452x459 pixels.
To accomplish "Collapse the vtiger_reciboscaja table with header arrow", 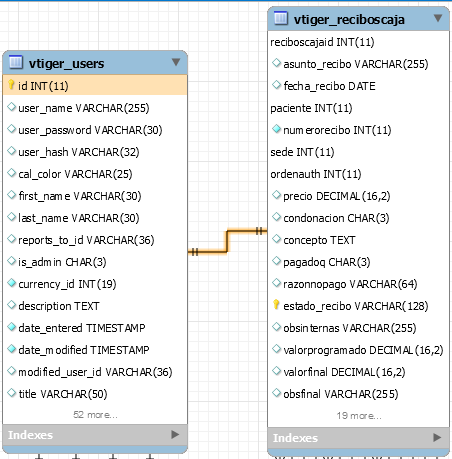I will [438, 18].
